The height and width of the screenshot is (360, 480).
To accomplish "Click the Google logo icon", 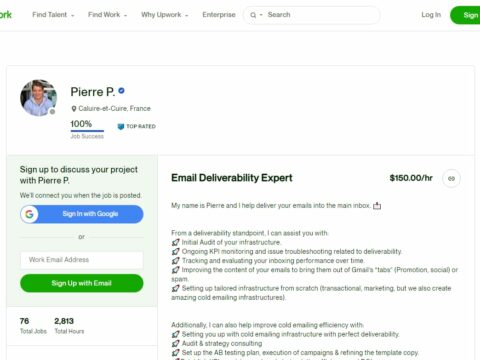I will pos(29,214).
